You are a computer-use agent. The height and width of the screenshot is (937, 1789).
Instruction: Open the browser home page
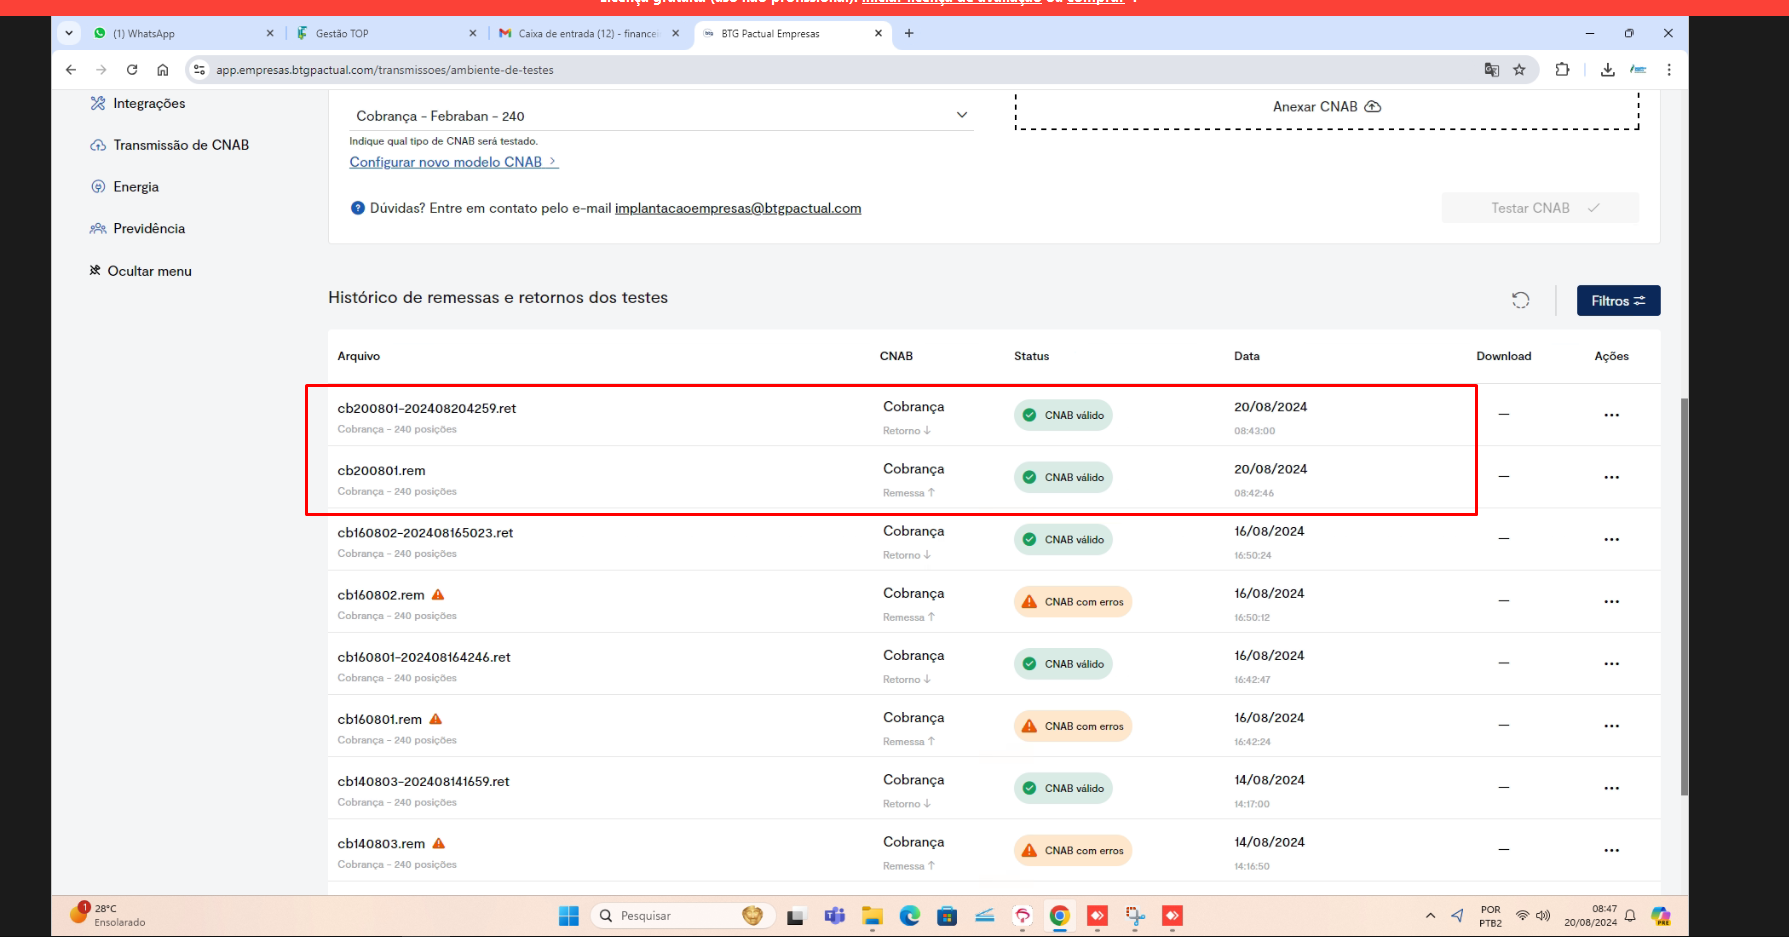pyautogui.click(x=162, y=70)
